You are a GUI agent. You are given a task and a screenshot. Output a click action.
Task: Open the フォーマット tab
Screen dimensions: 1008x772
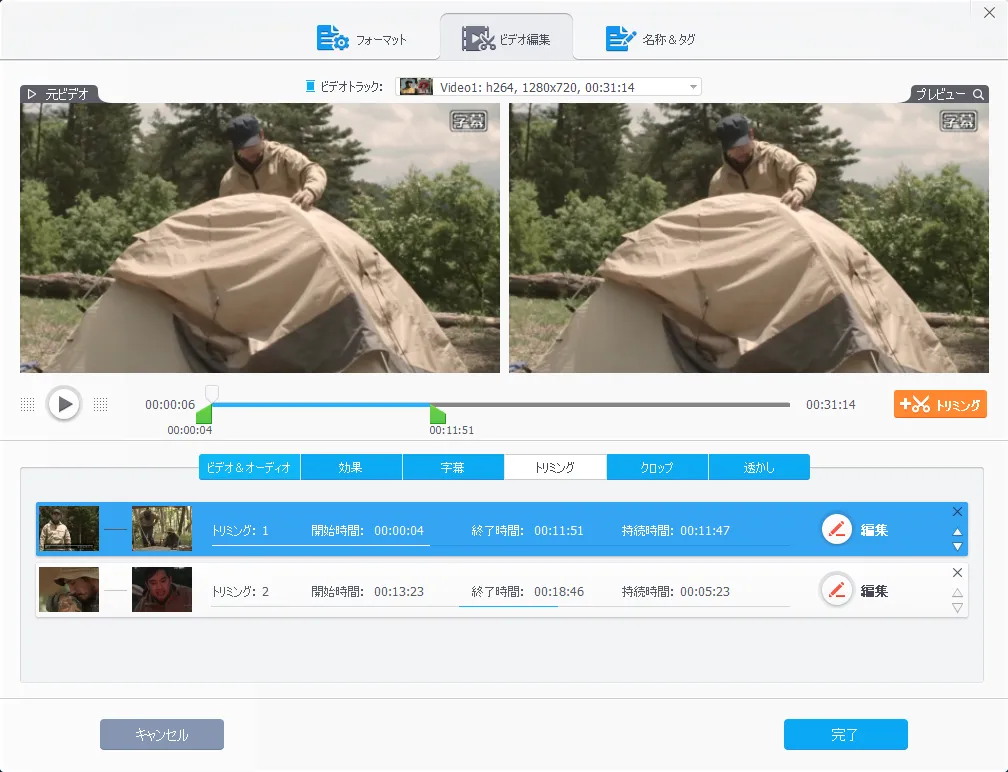pyautogui.click(x=362, y=39)
